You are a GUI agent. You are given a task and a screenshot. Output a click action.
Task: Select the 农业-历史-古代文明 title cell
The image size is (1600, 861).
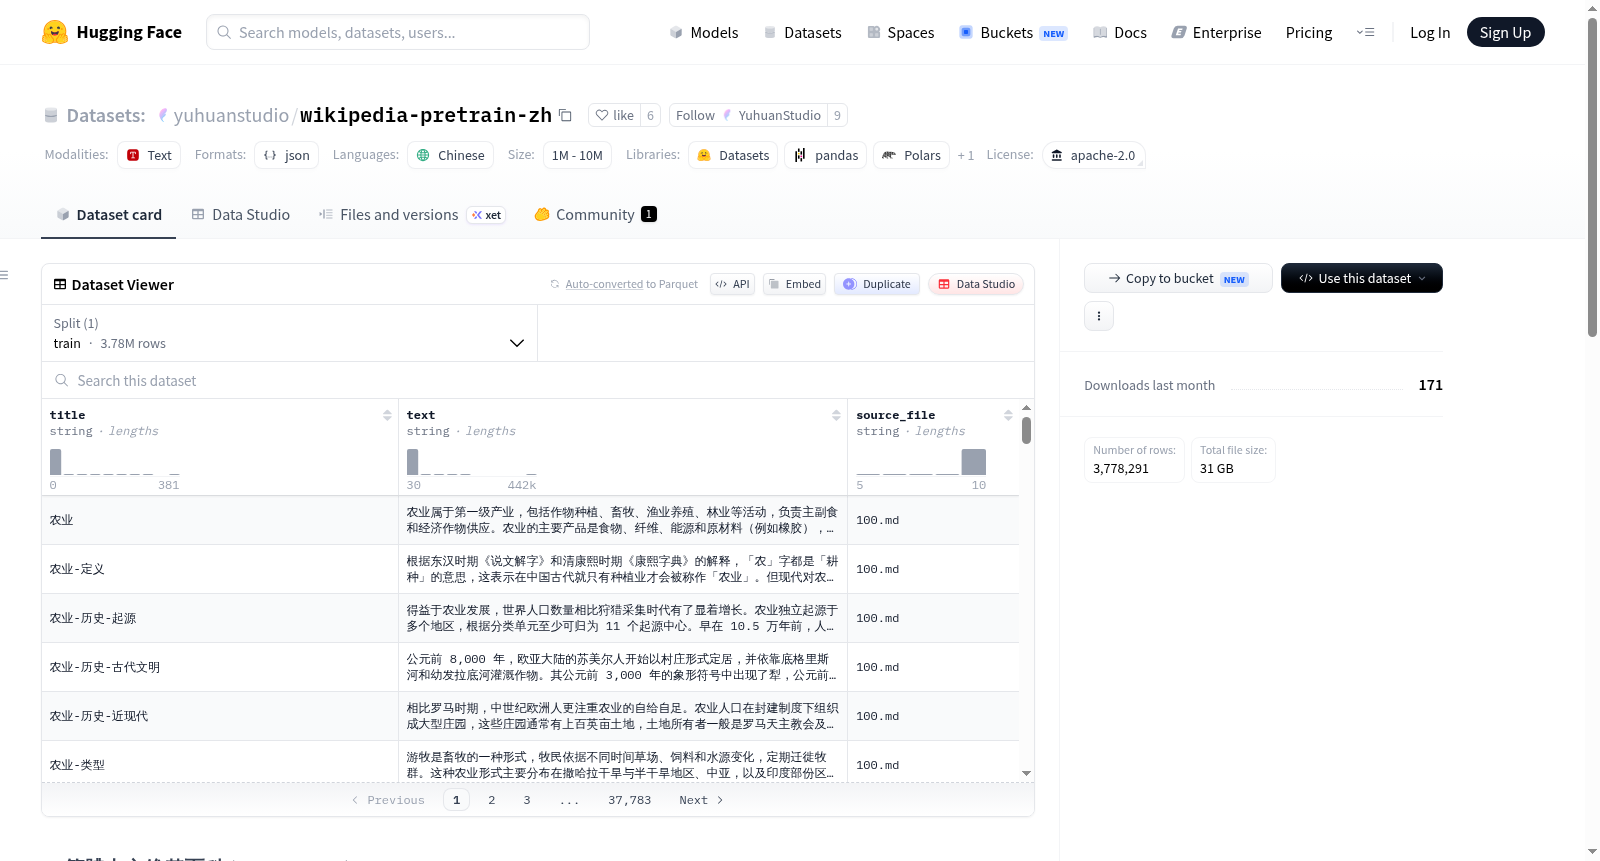tap(220, 667)
